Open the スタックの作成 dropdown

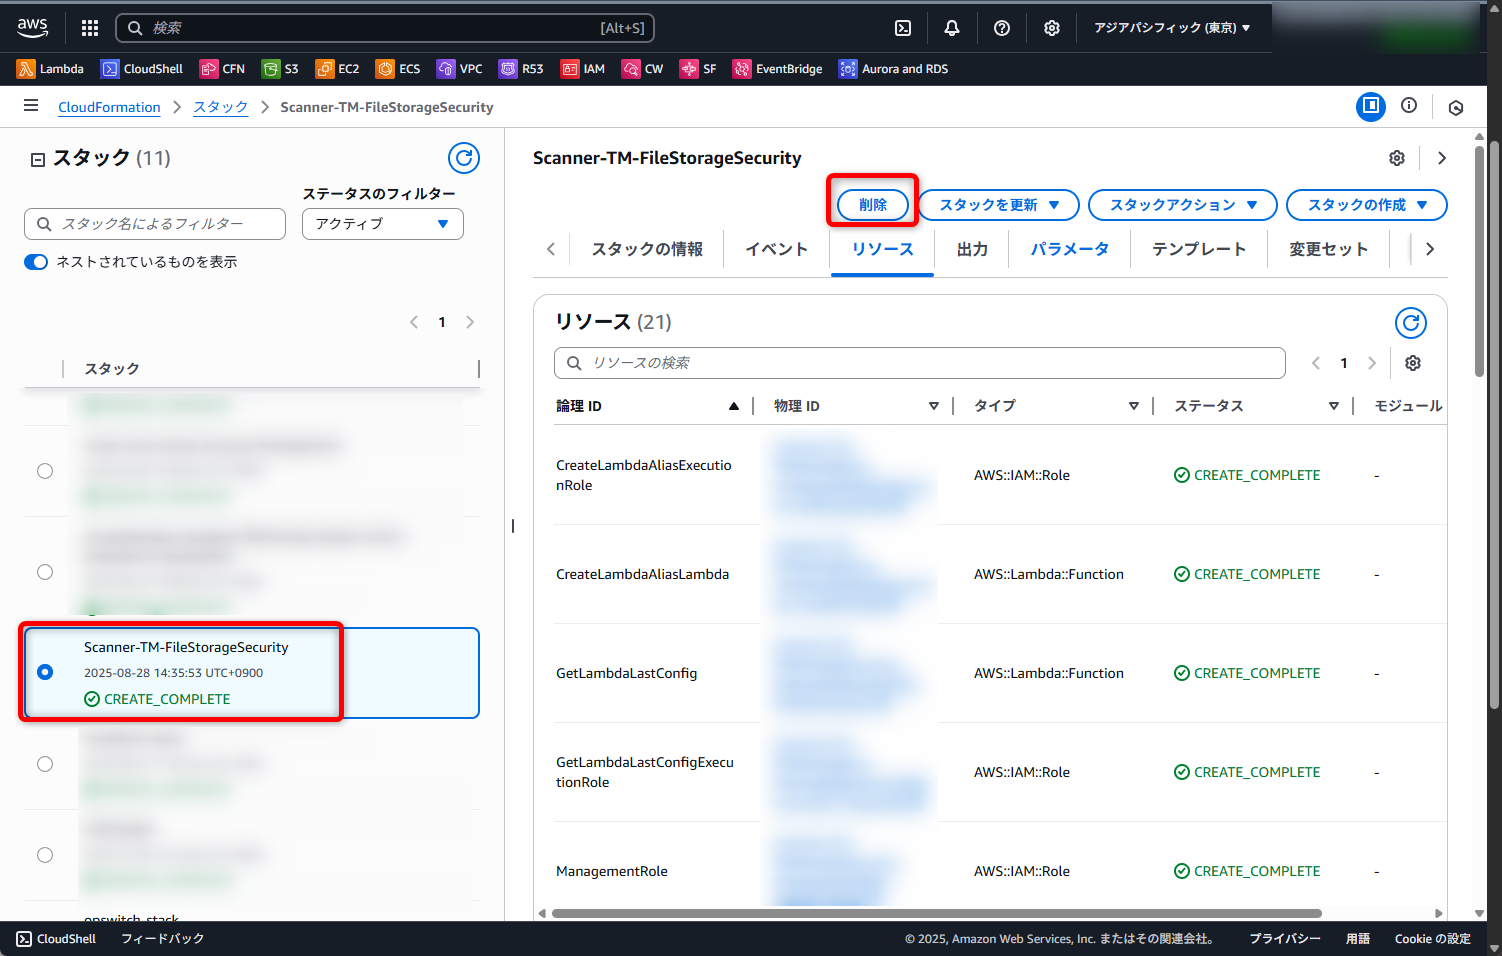click(1367, 205)
